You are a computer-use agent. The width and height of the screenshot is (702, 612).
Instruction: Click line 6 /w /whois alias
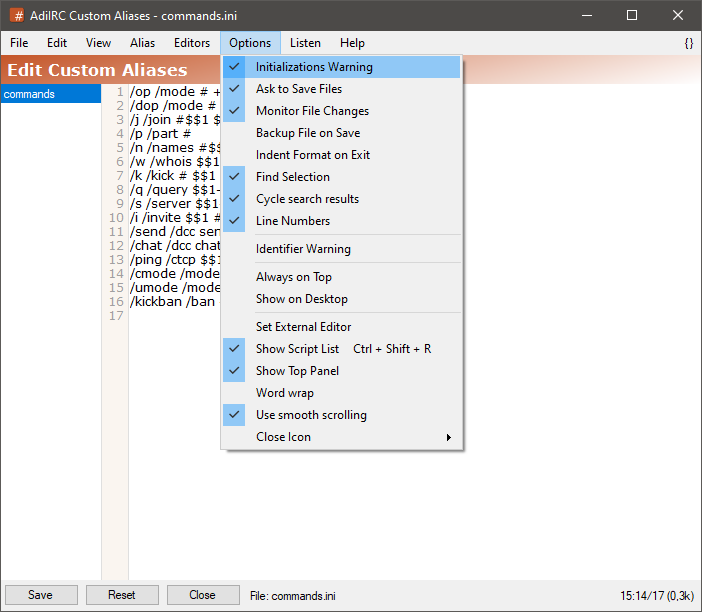175,162
